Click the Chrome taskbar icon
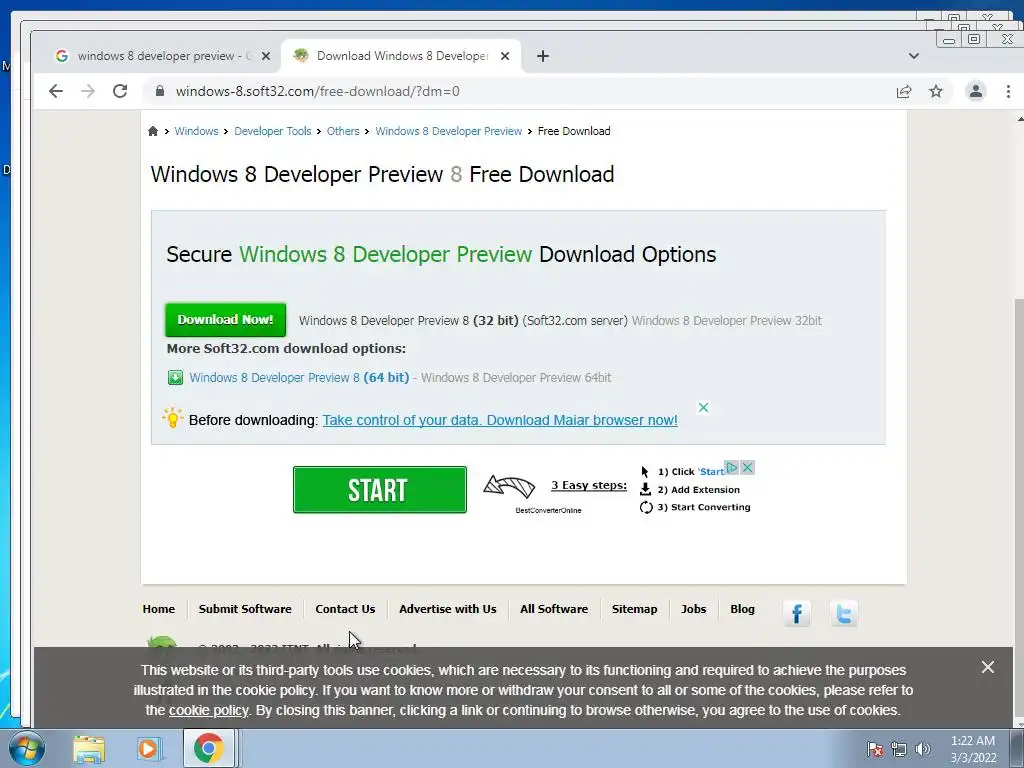The image size is (1024, 768). [x=208, y=748]
